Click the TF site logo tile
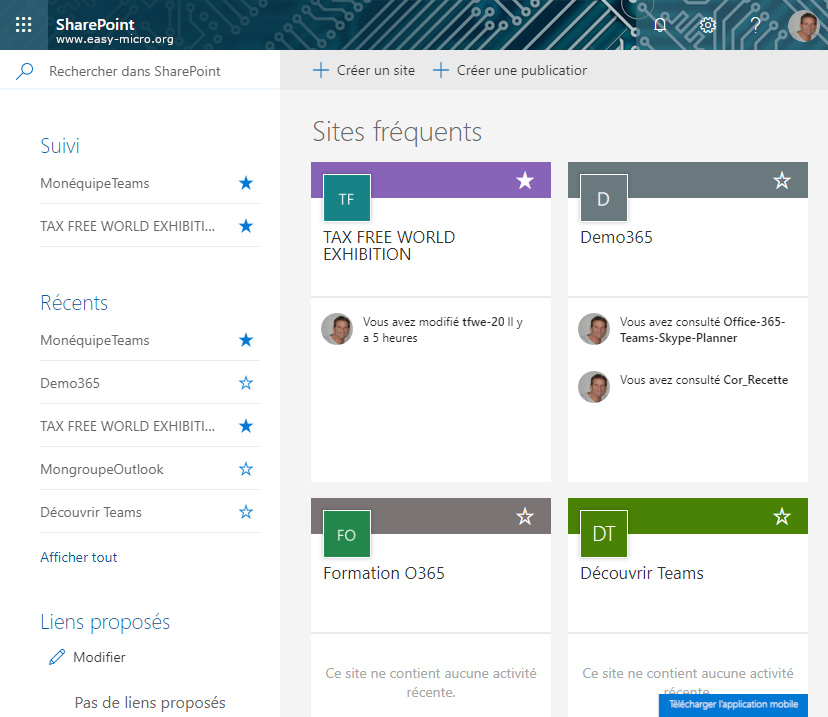This screenshot has height=717, width=828. point(346,198)
